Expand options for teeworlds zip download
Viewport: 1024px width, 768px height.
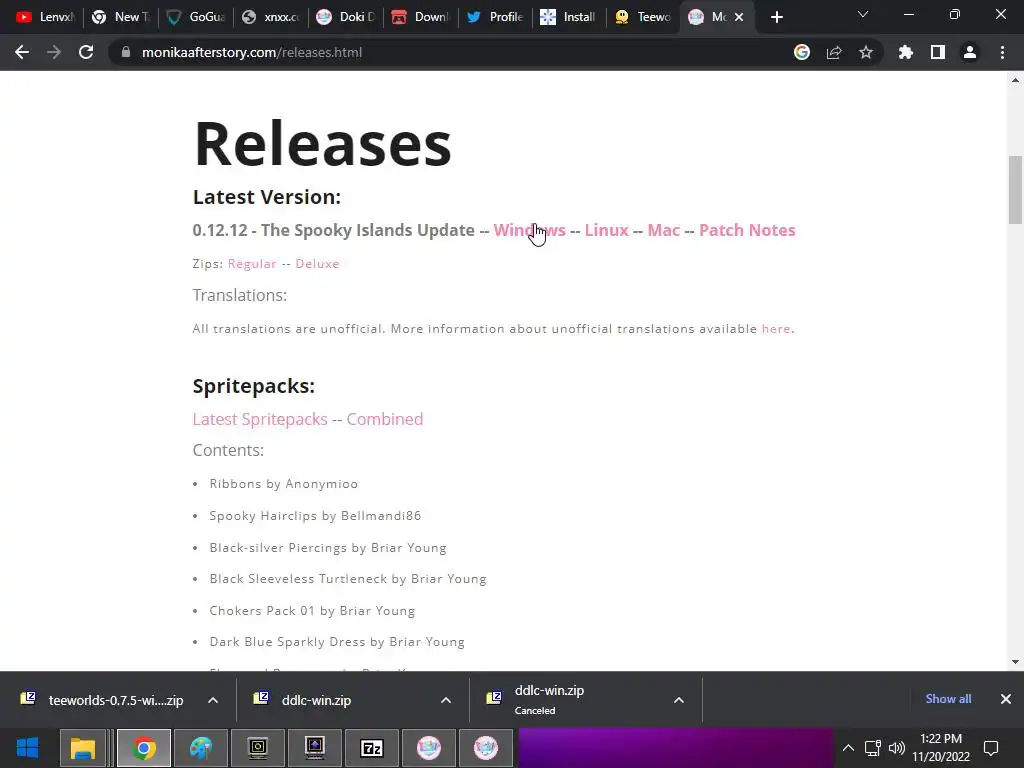(x=213, y=700)
